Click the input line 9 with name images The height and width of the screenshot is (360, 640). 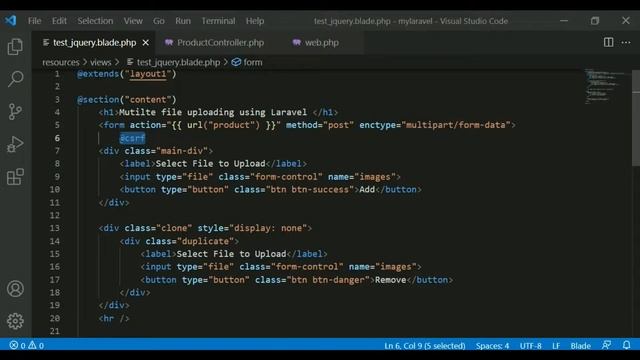[x=260, y=177]
